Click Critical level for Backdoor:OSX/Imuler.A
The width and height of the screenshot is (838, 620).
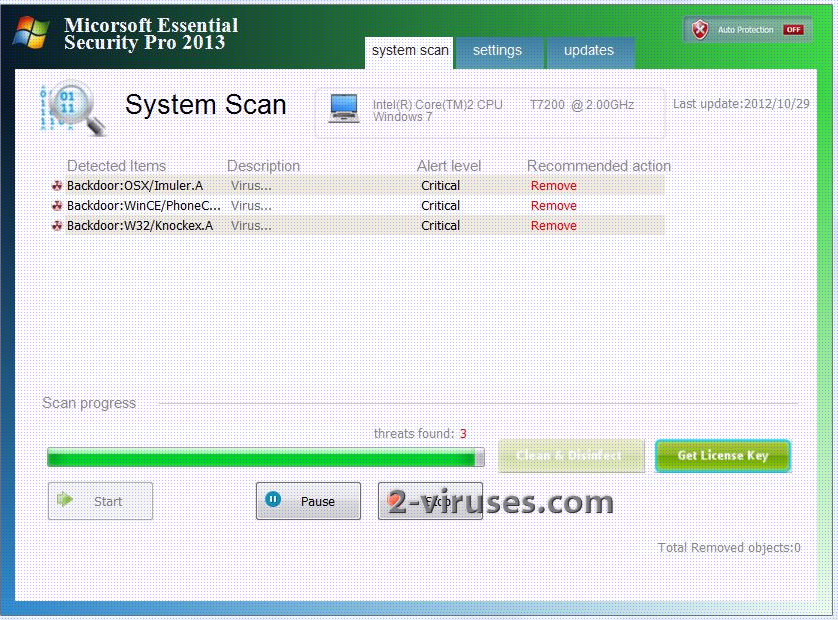440,186
